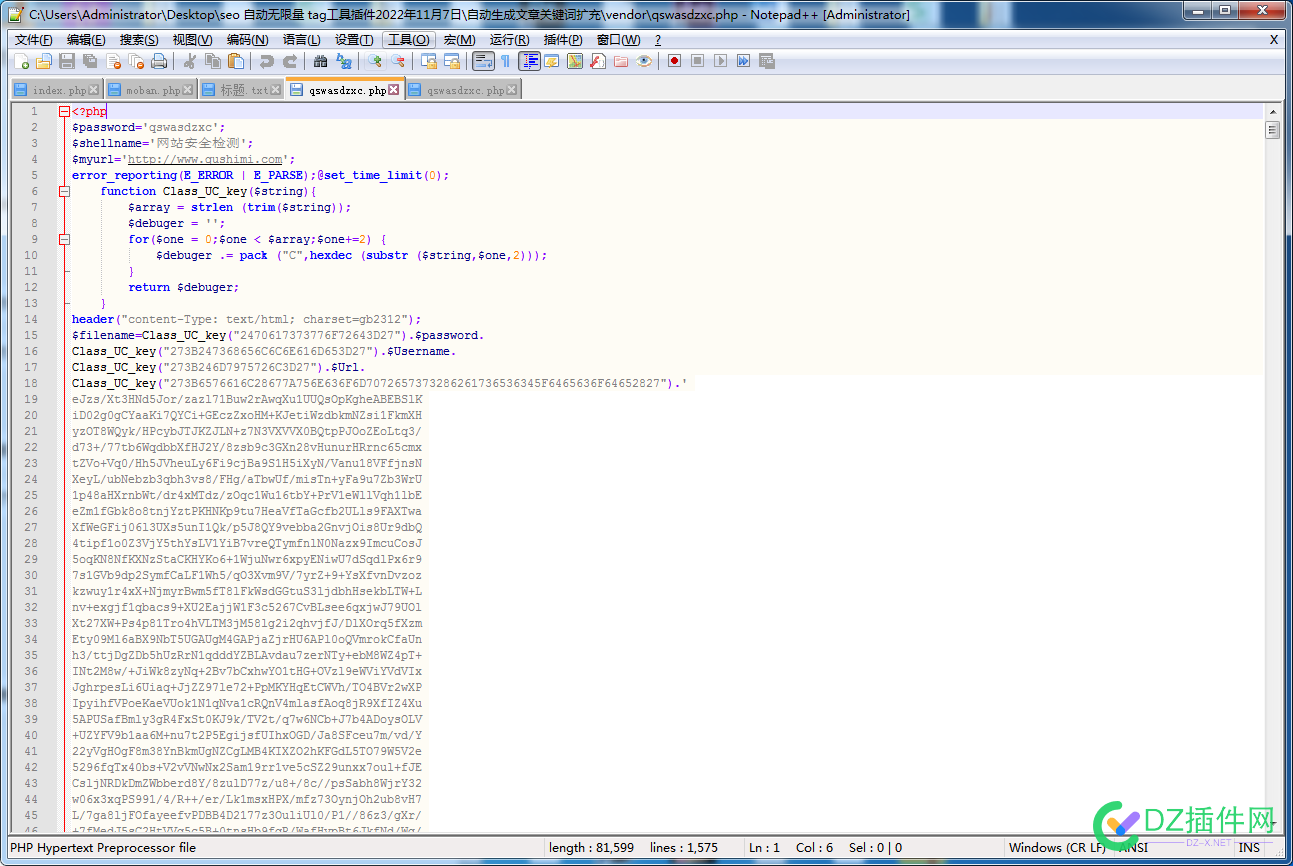Toggle Word Wrap toolbar button
The width and height of the screenshot is (1293, 866).
coord(483,61)
